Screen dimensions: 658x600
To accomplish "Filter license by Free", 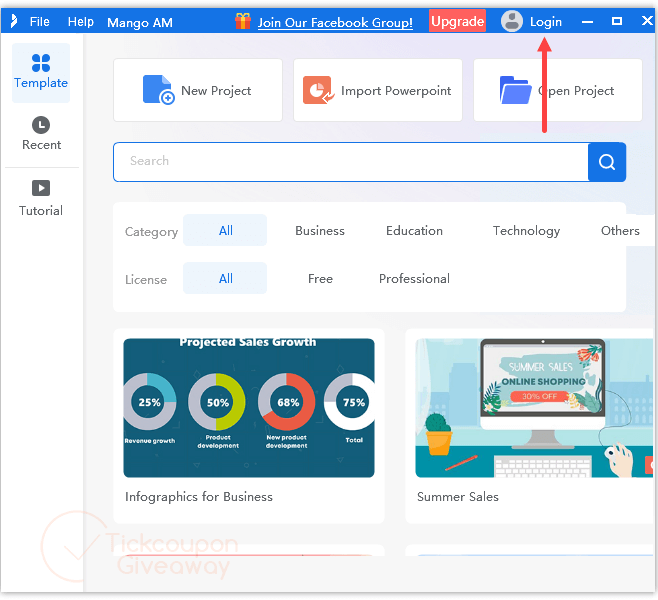I will tap(320, 279).
